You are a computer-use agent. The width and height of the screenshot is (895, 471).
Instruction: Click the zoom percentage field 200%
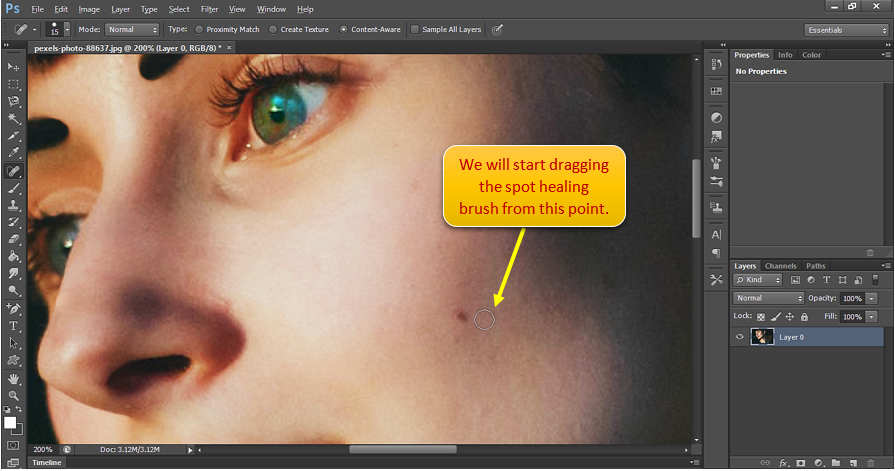(43, 450)
